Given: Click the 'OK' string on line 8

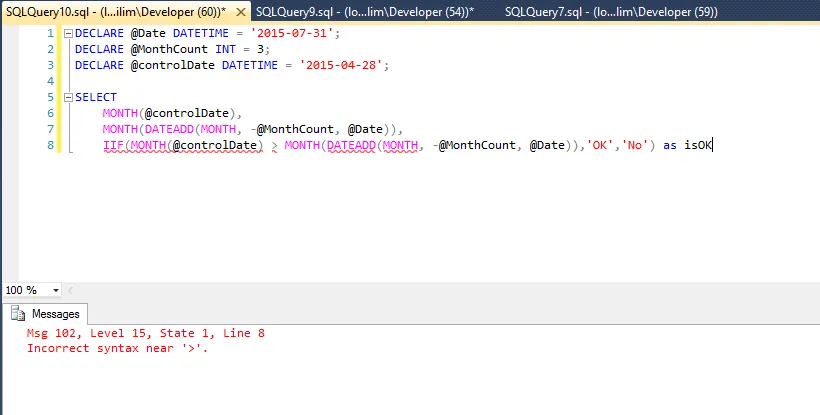Looking at the screenshot, I should point(600,145).
